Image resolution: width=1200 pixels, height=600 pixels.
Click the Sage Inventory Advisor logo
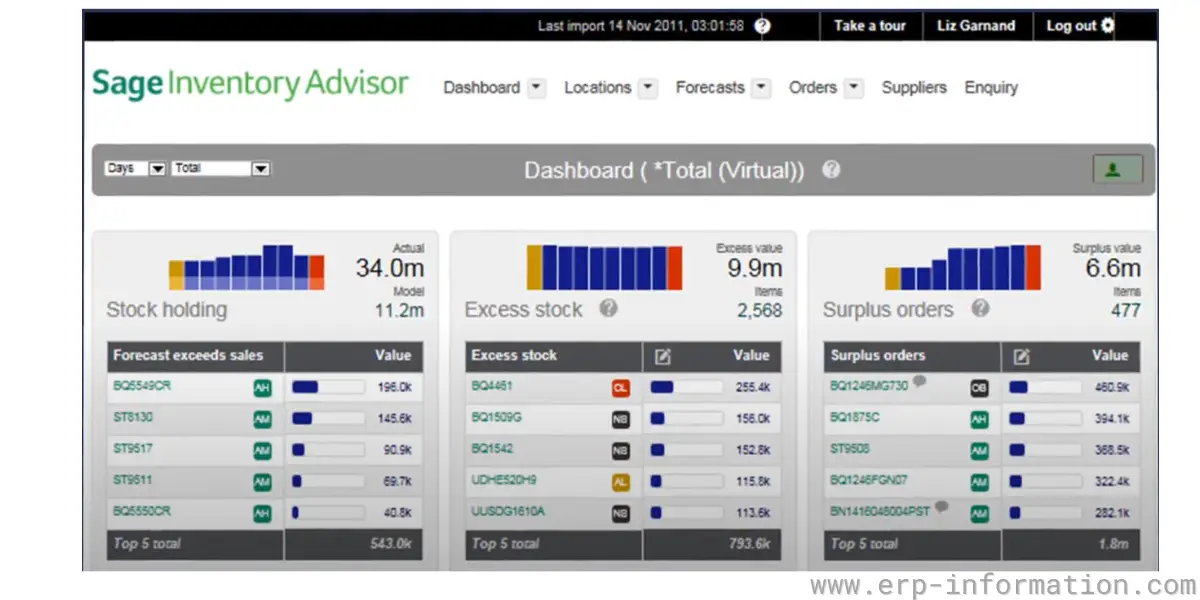tap(250, 84)
